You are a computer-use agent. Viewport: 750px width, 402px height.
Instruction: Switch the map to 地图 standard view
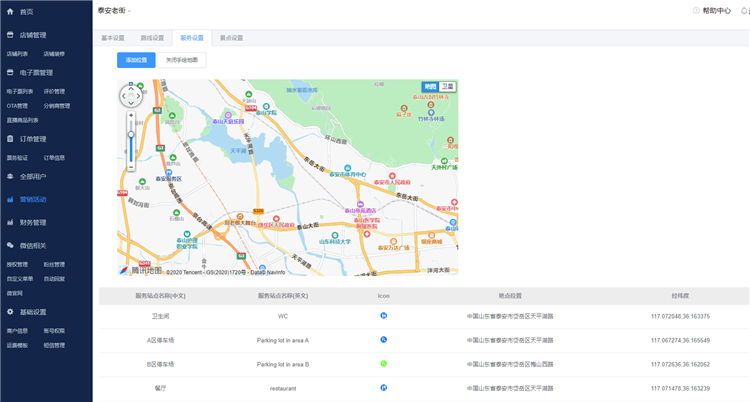pos(430,87)
